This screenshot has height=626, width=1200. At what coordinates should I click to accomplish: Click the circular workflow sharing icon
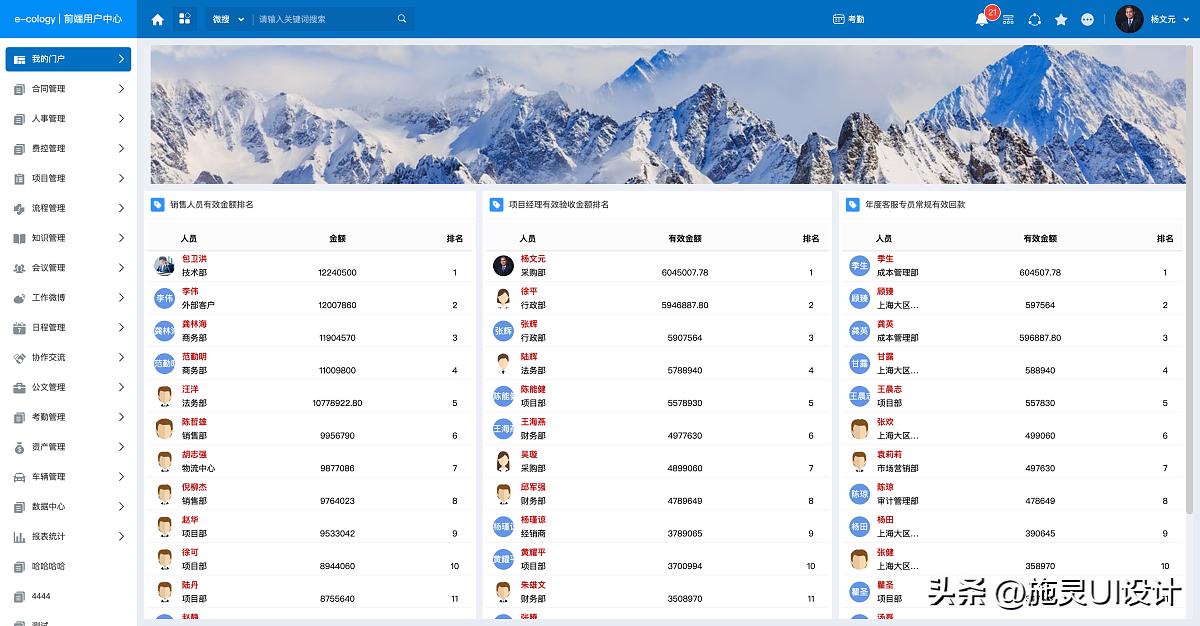point(1034,19)
